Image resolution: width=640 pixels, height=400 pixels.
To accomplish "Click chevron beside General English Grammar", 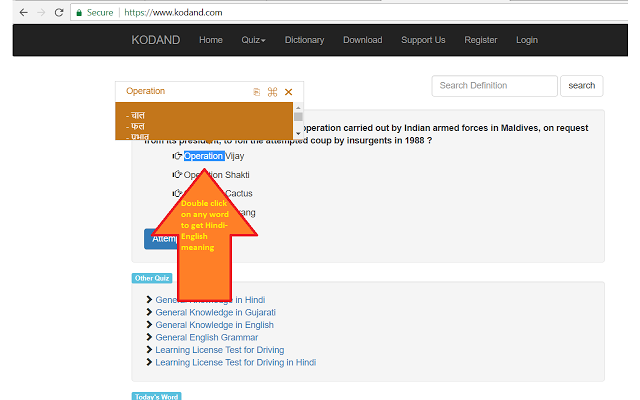I will pos(149,338).
